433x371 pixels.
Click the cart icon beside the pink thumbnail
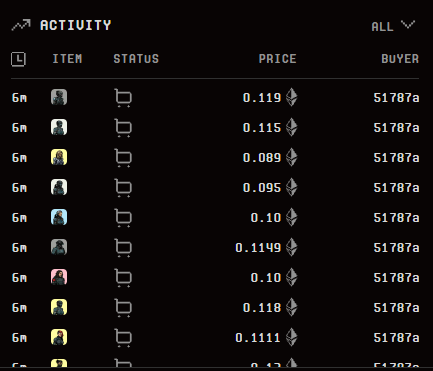pos(123,278)
